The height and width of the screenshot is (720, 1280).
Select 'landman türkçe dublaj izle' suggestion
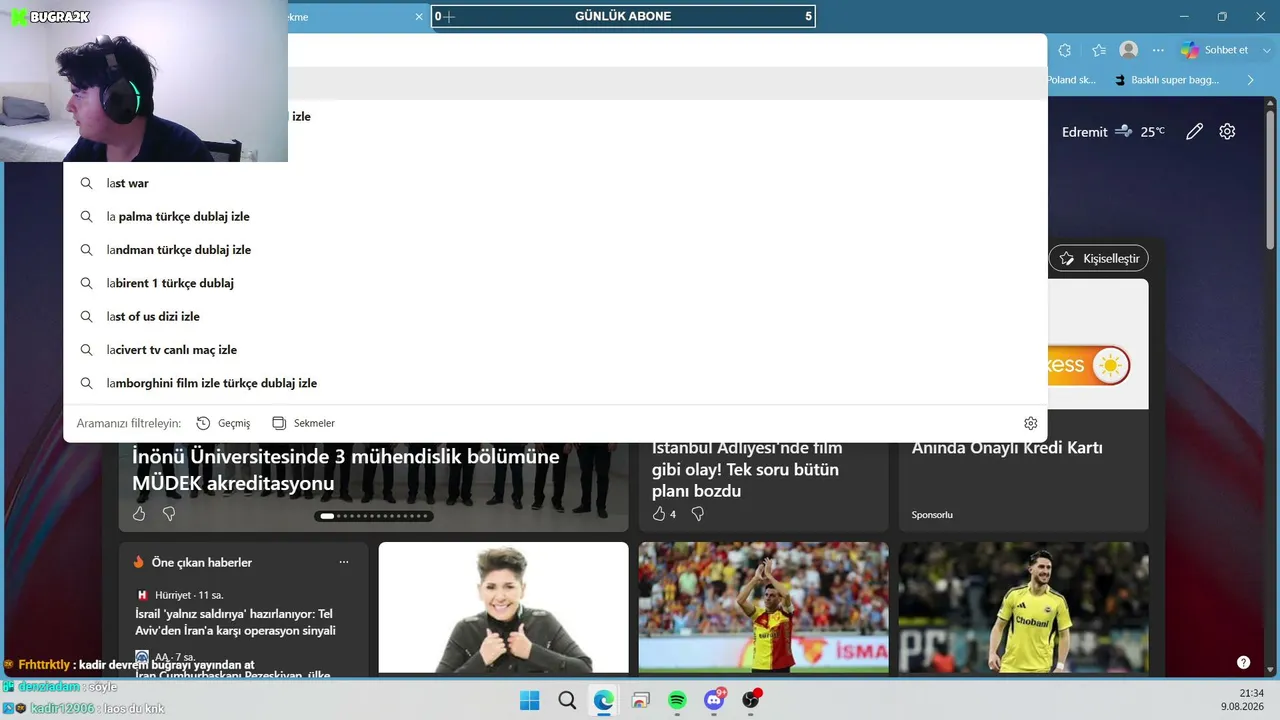555,250
